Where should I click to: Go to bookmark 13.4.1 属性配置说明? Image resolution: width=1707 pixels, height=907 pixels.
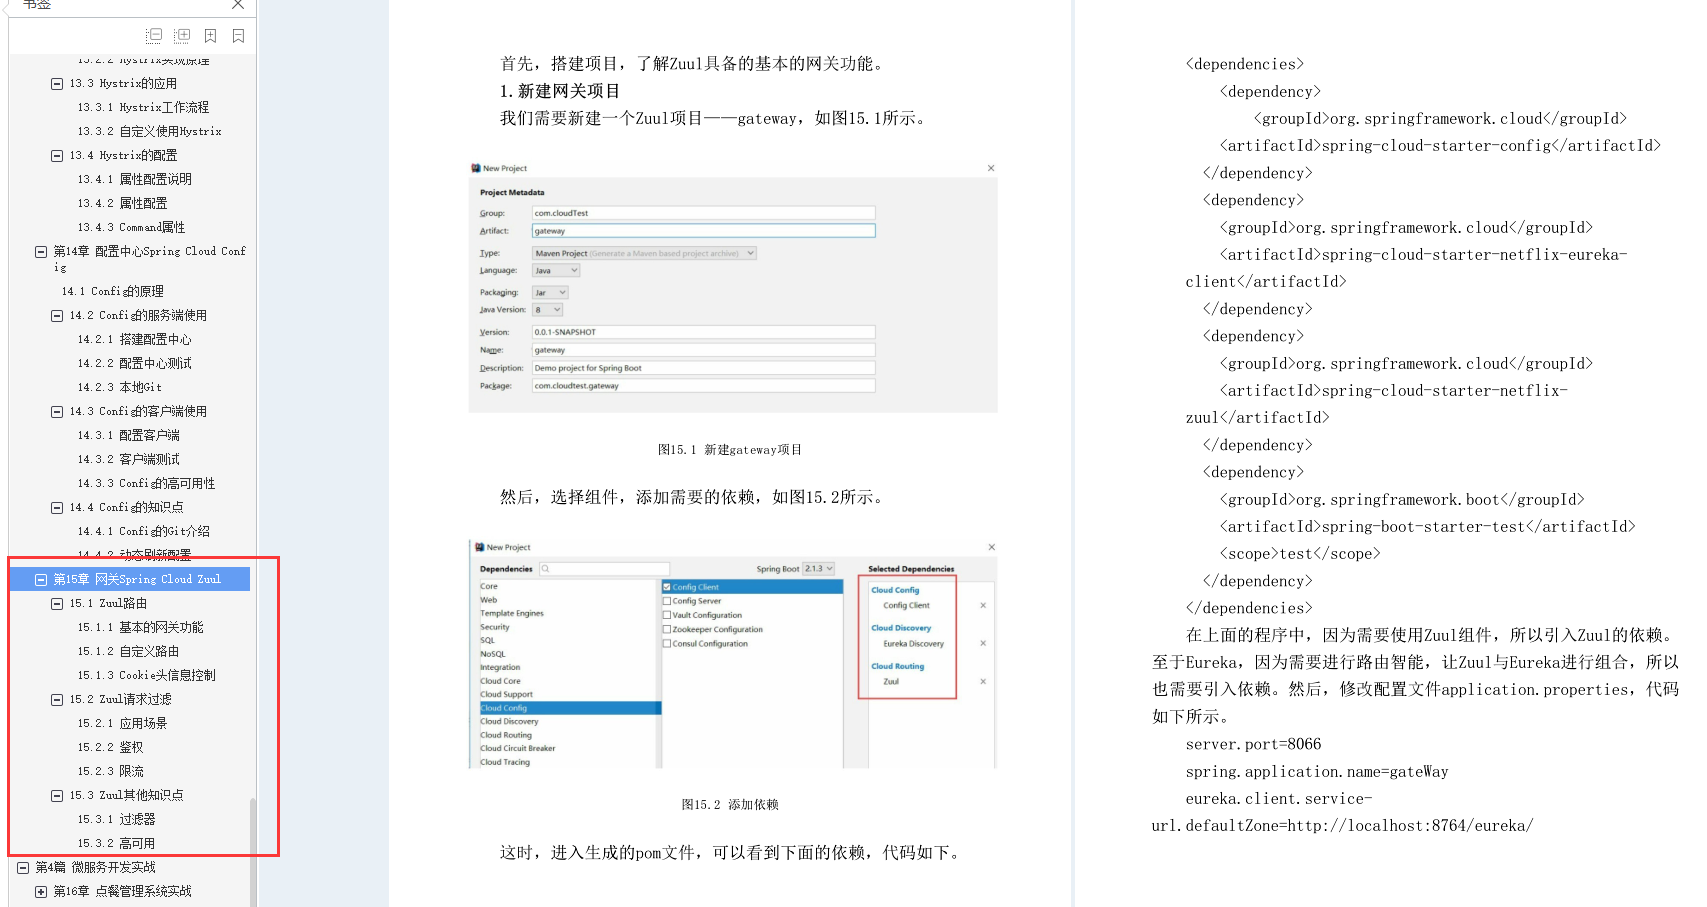(134, 179)
